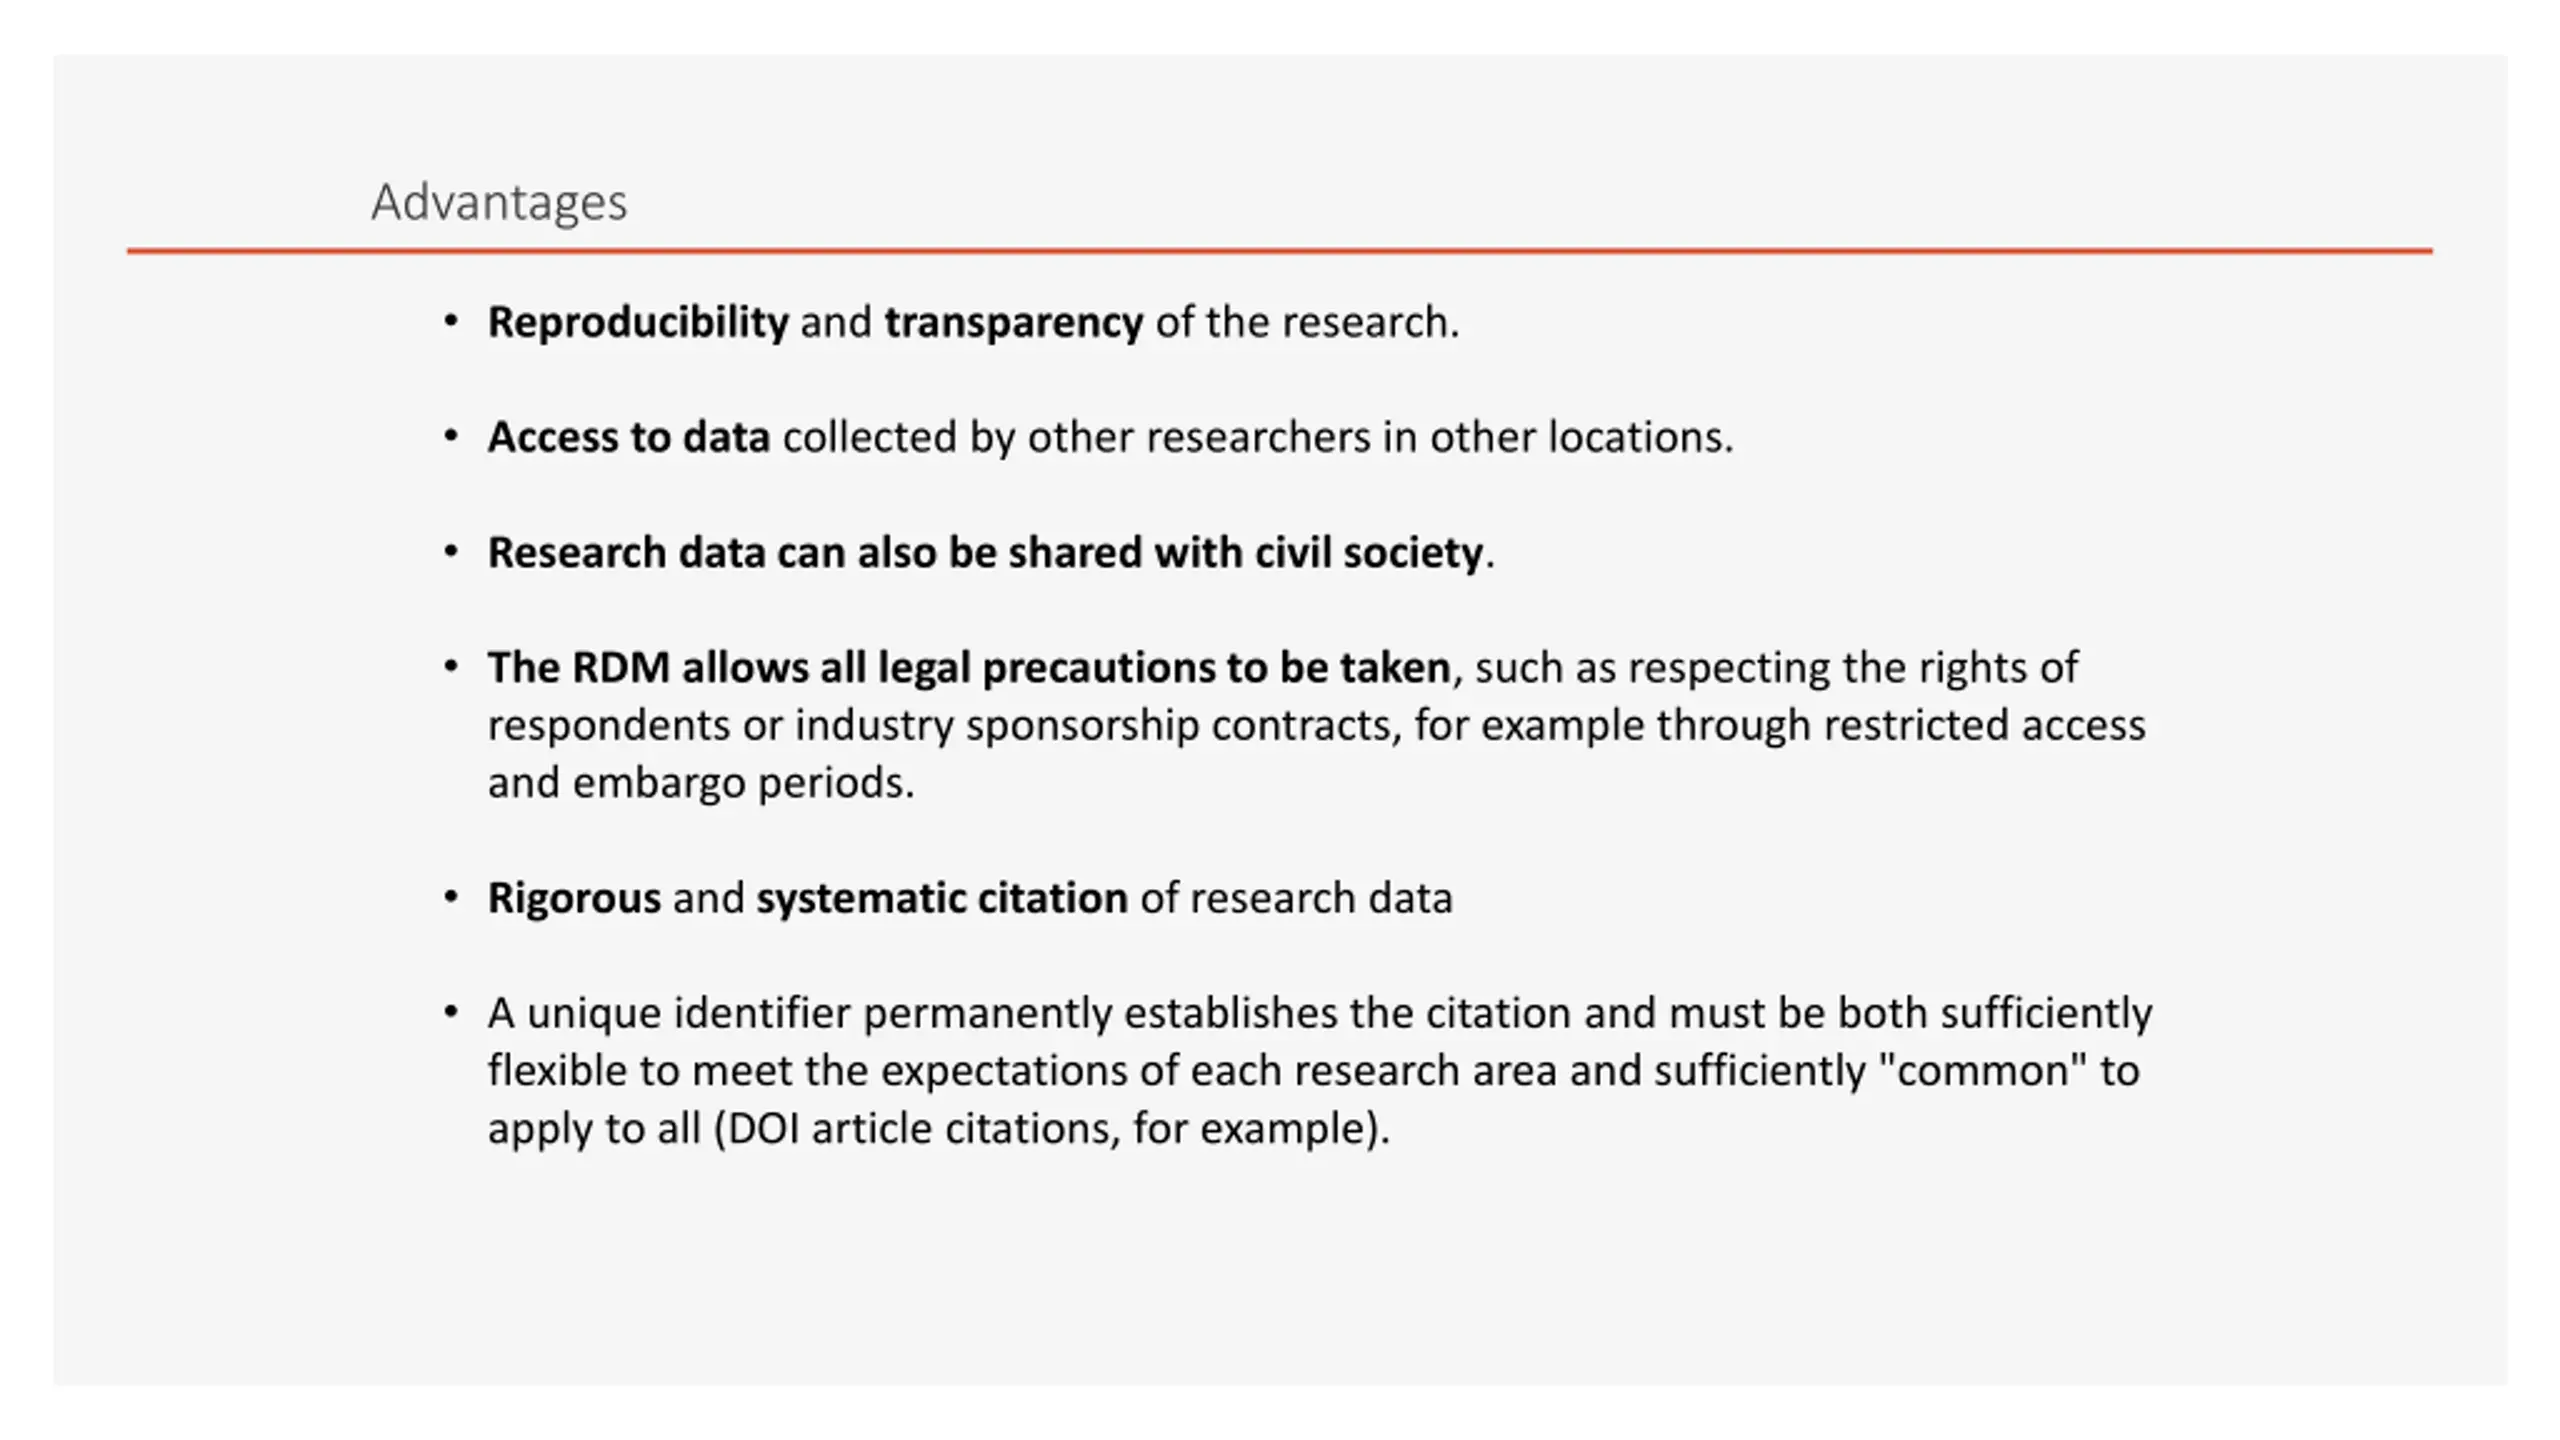The width and height of the screenshot is (2560, 1440).
Task: Click the bullet before Reproducibility
Action: [x=451, y=322]
